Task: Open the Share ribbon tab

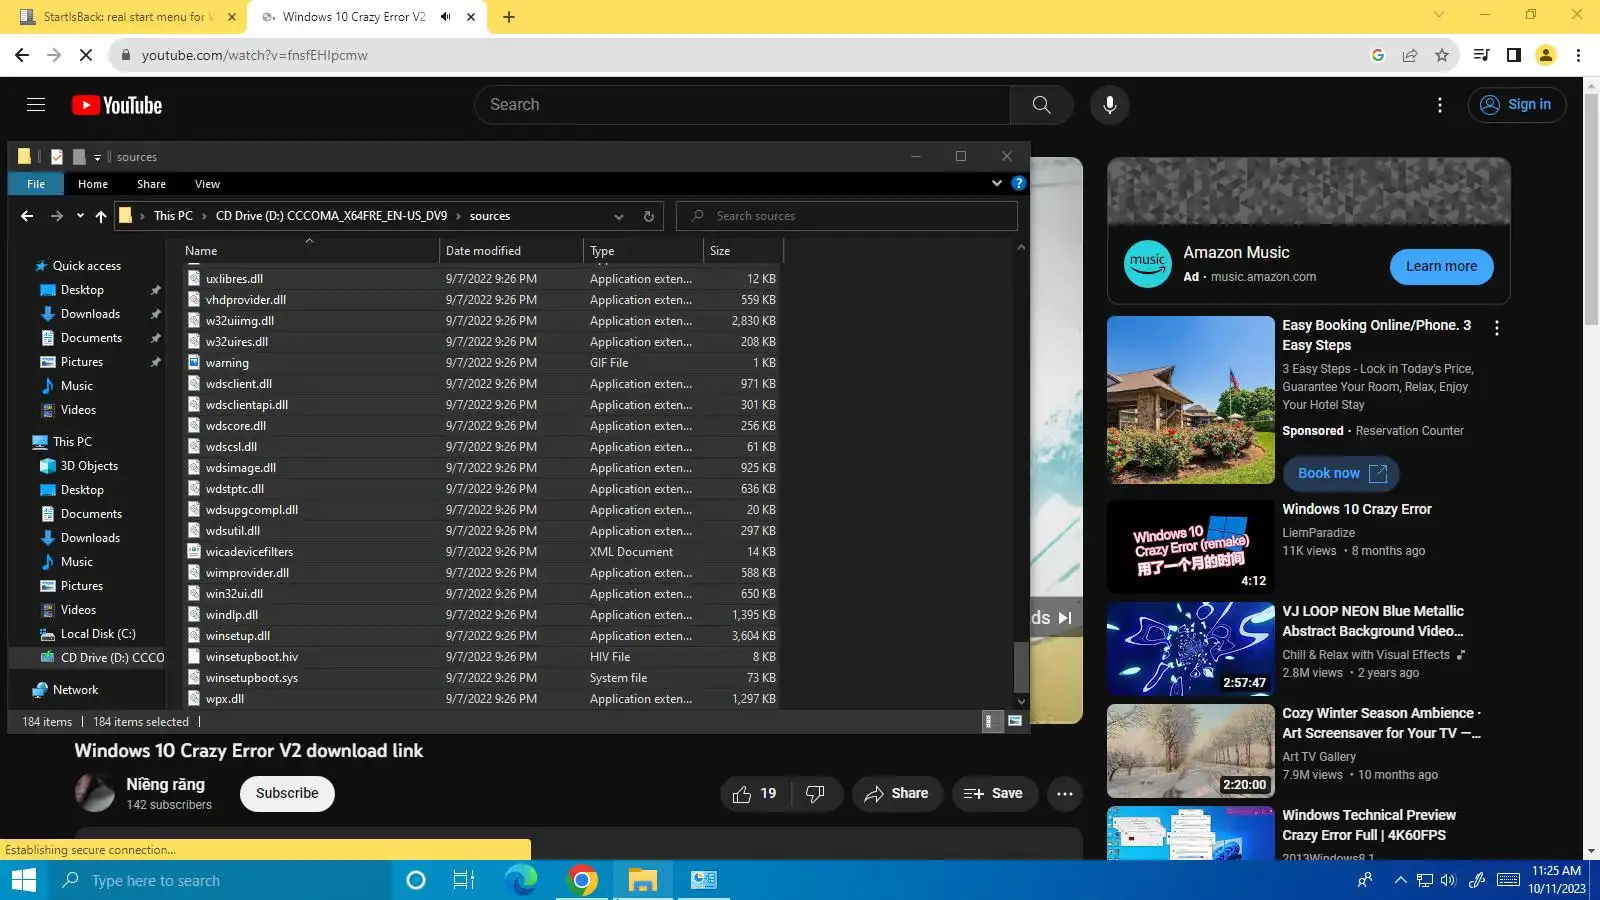Action: pyautogui.click(x=151, y=184)
